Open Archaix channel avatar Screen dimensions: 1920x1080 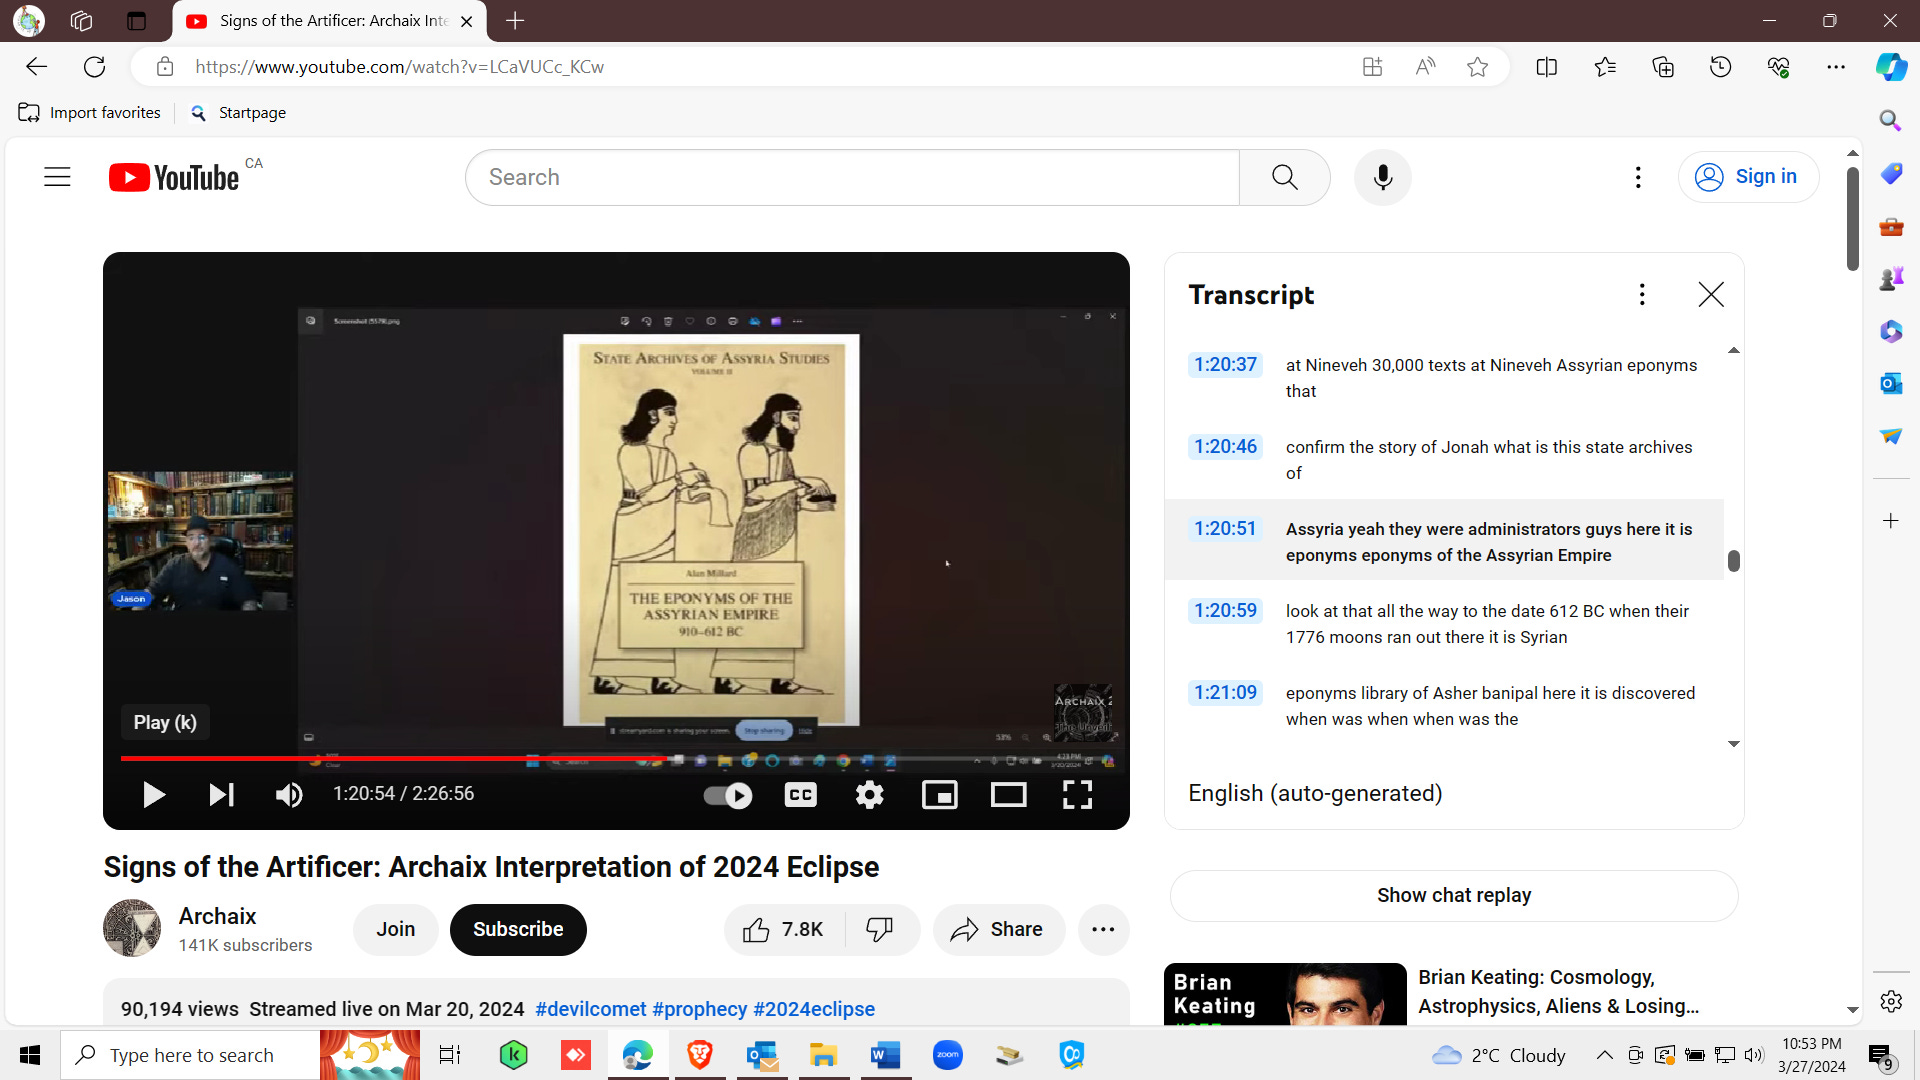[x=132, y=928]
